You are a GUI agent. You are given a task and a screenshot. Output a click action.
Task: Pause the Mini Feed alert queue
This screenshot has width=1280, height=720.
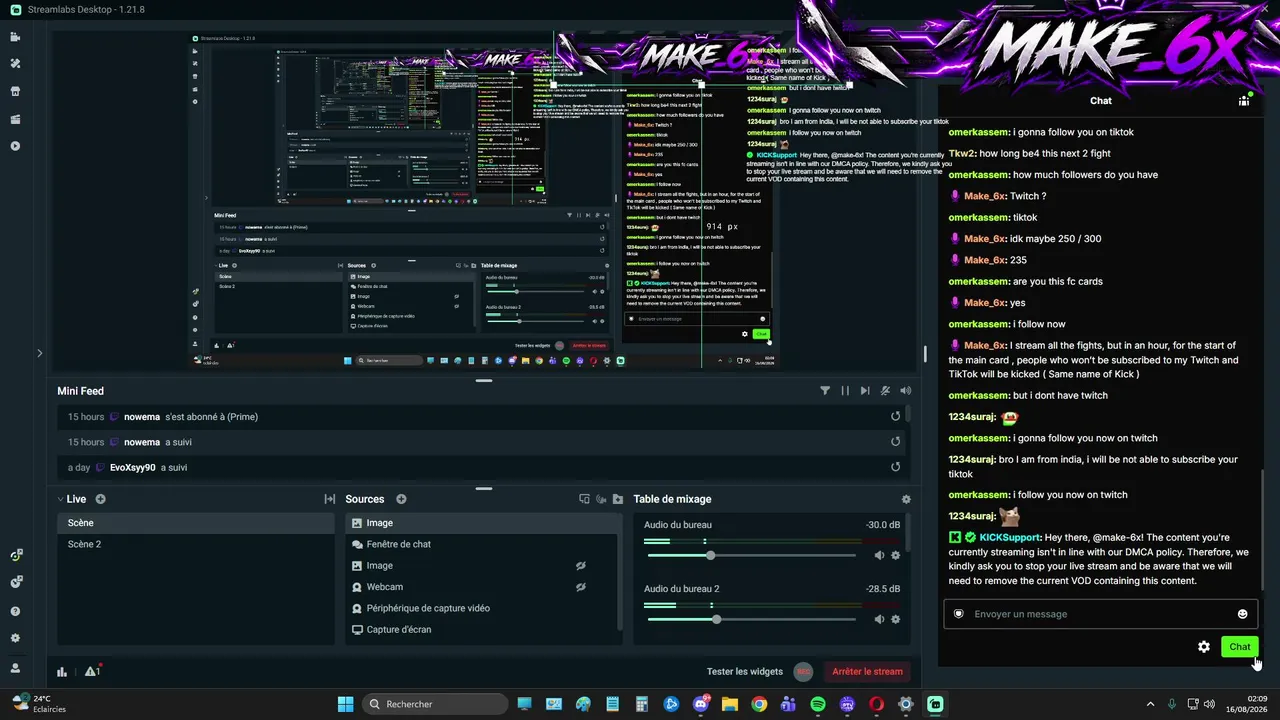coord(845,391)
